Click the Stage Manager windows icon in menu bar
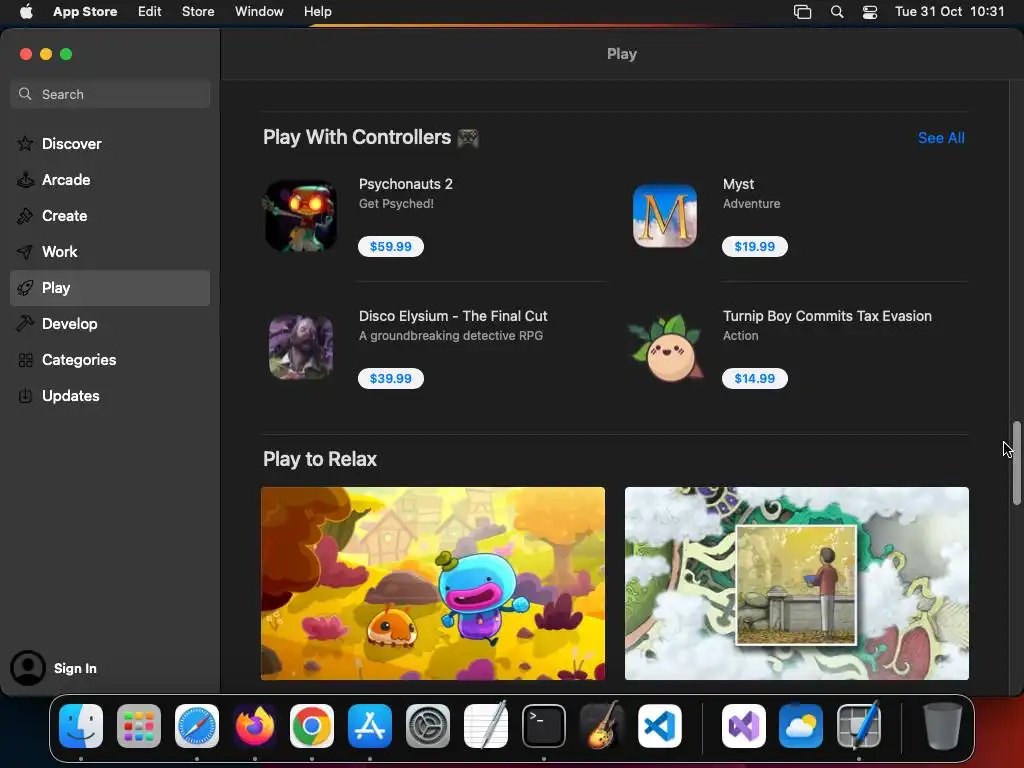The width and height of the screenshot is (1024, 768). pos(803,12)
